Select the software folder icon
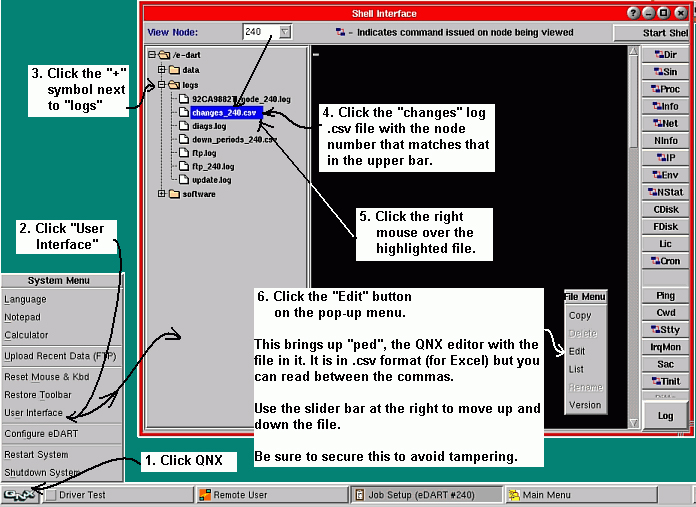The image size is (696, 507). coord(174,194)
